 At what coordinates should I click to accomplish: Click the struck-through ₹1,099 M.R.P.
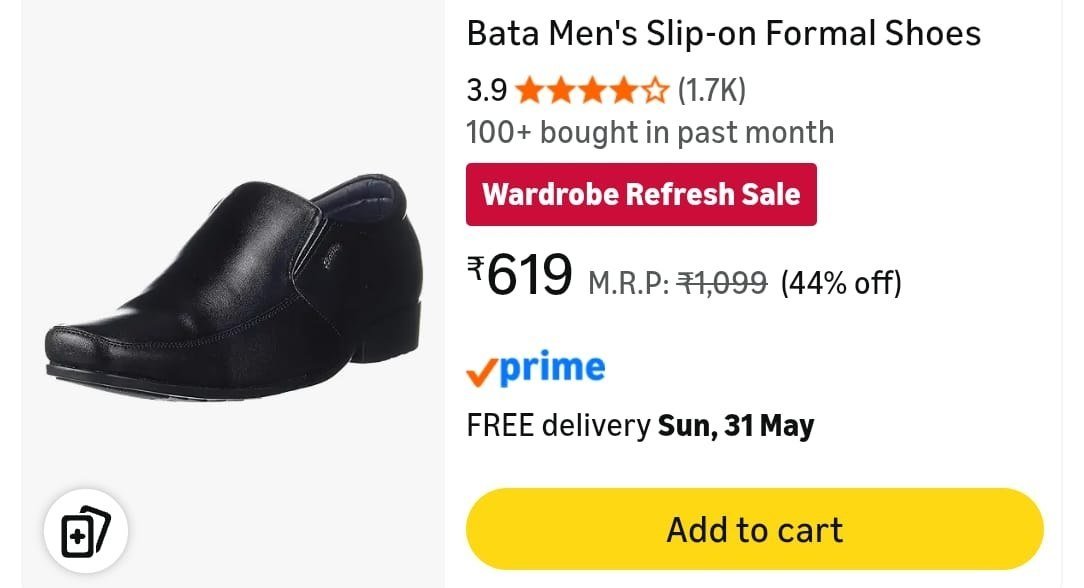tap(722, 283)
